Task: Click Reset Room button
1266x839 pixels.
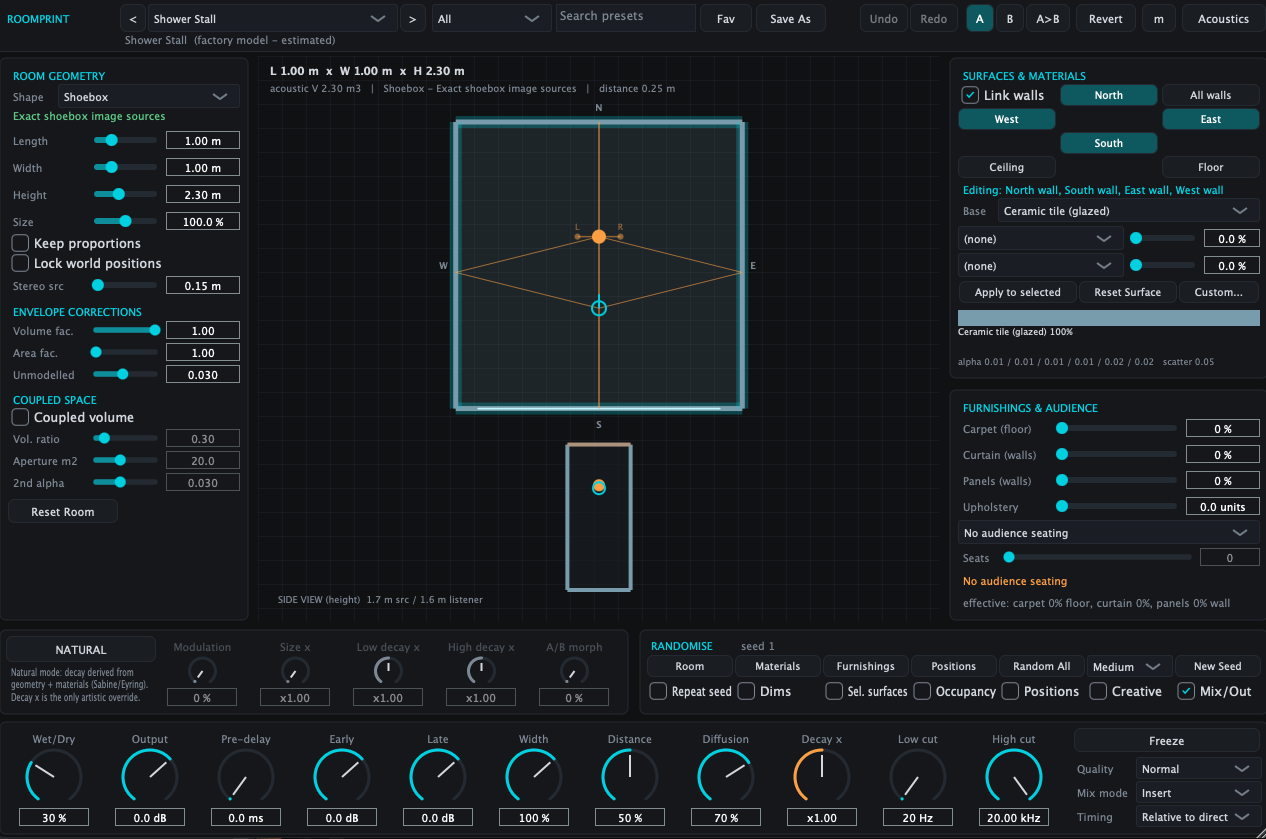Action: pos(63,512)
